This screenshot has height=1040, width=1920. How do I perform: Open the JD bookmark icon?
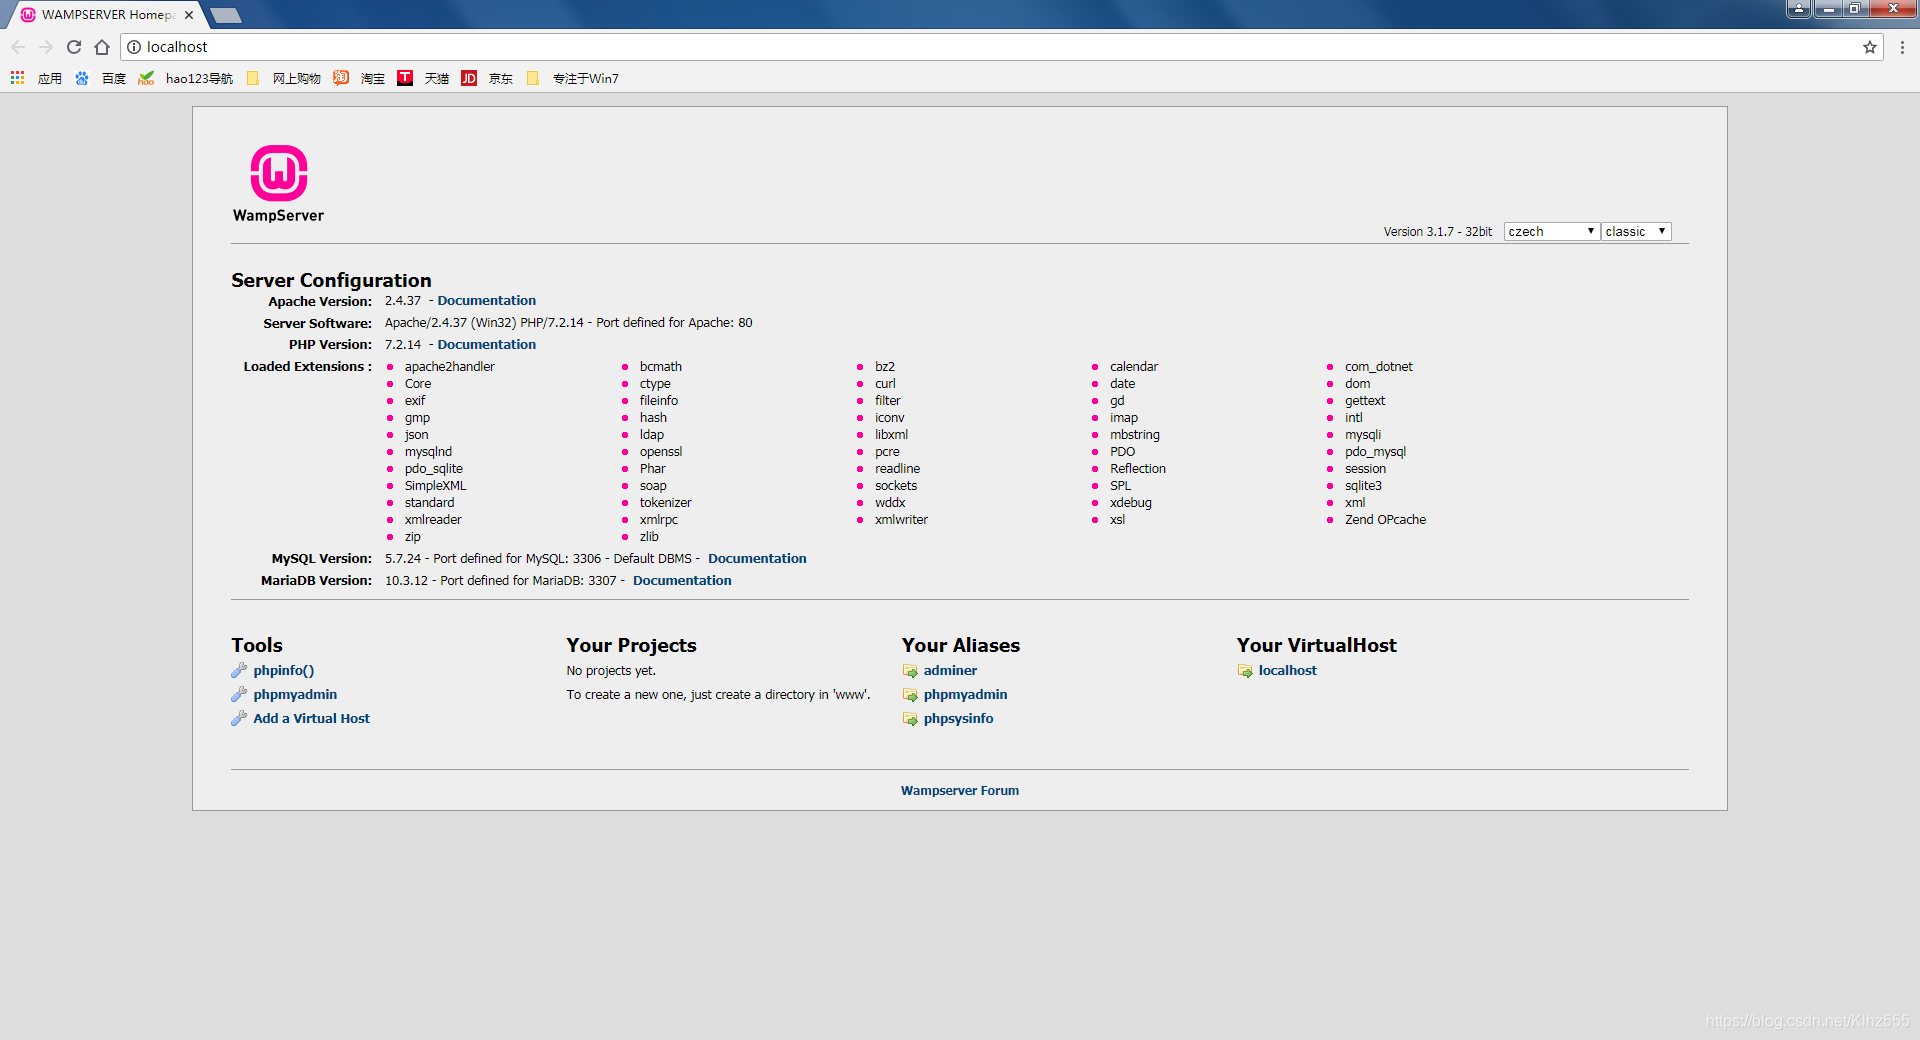point(469,78)
